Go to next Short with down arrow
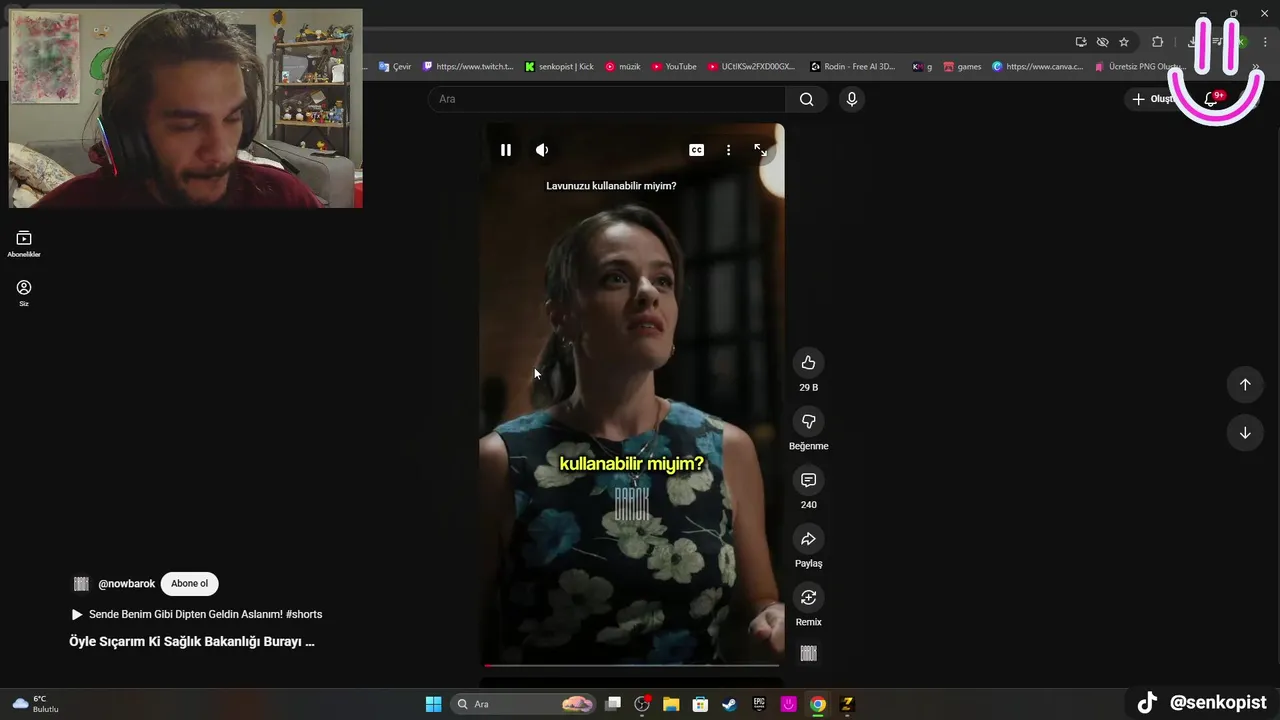Image resolution: width=1280 pixels, height=720 pixels. (1245, 433)
